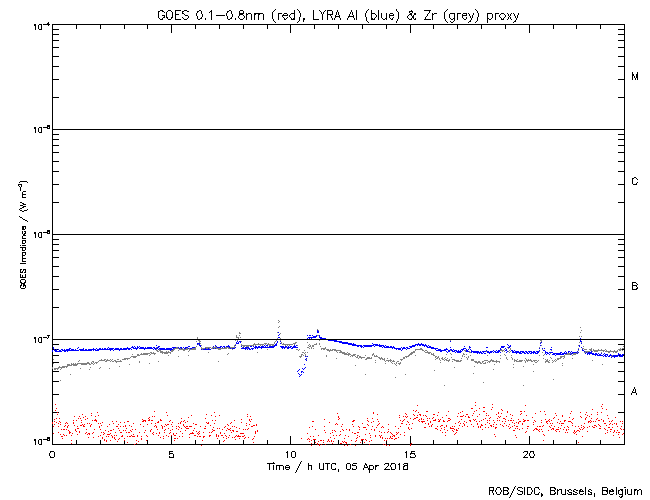Viewport: 650px width, 500px height.
Task: Click the x-axis tick label 0
Action: point(52,454)
